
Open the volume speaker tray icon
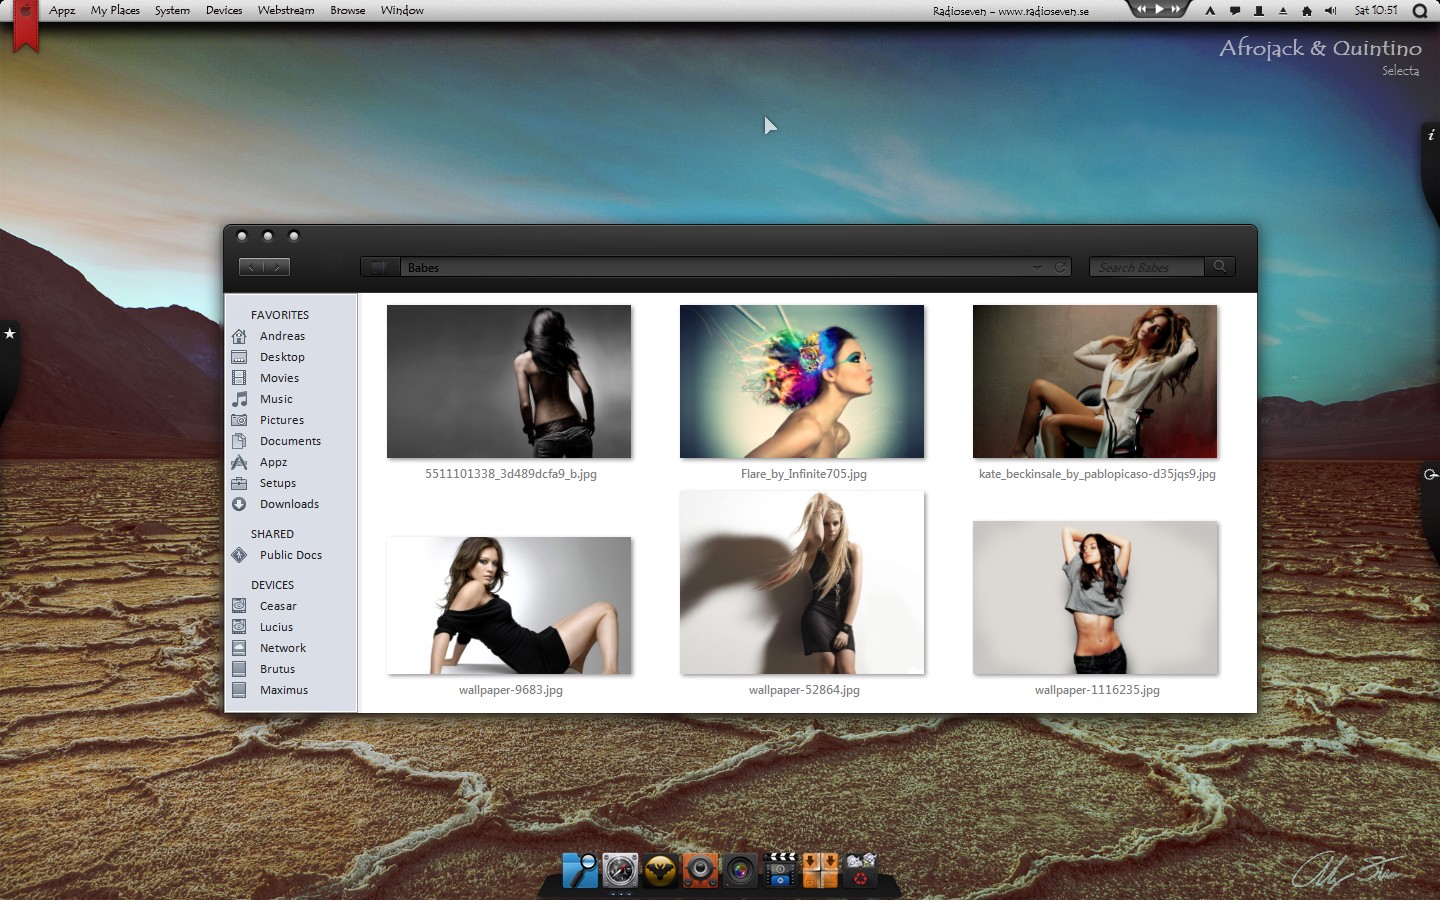tap(1331, 11)
